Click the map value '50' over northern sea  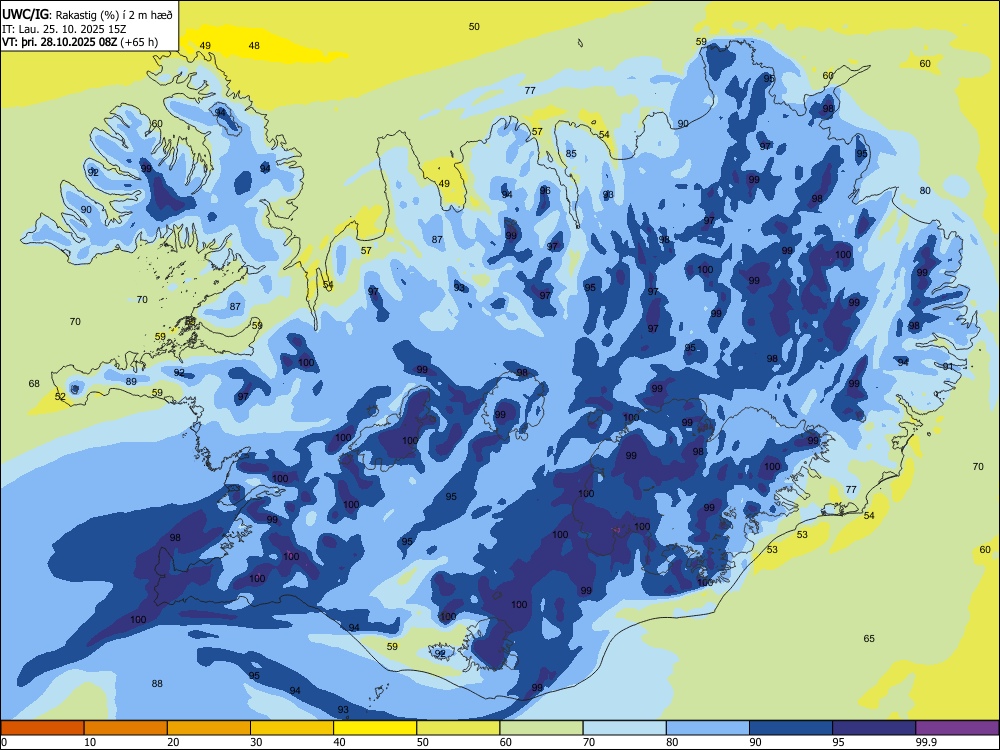click(474, 26)
